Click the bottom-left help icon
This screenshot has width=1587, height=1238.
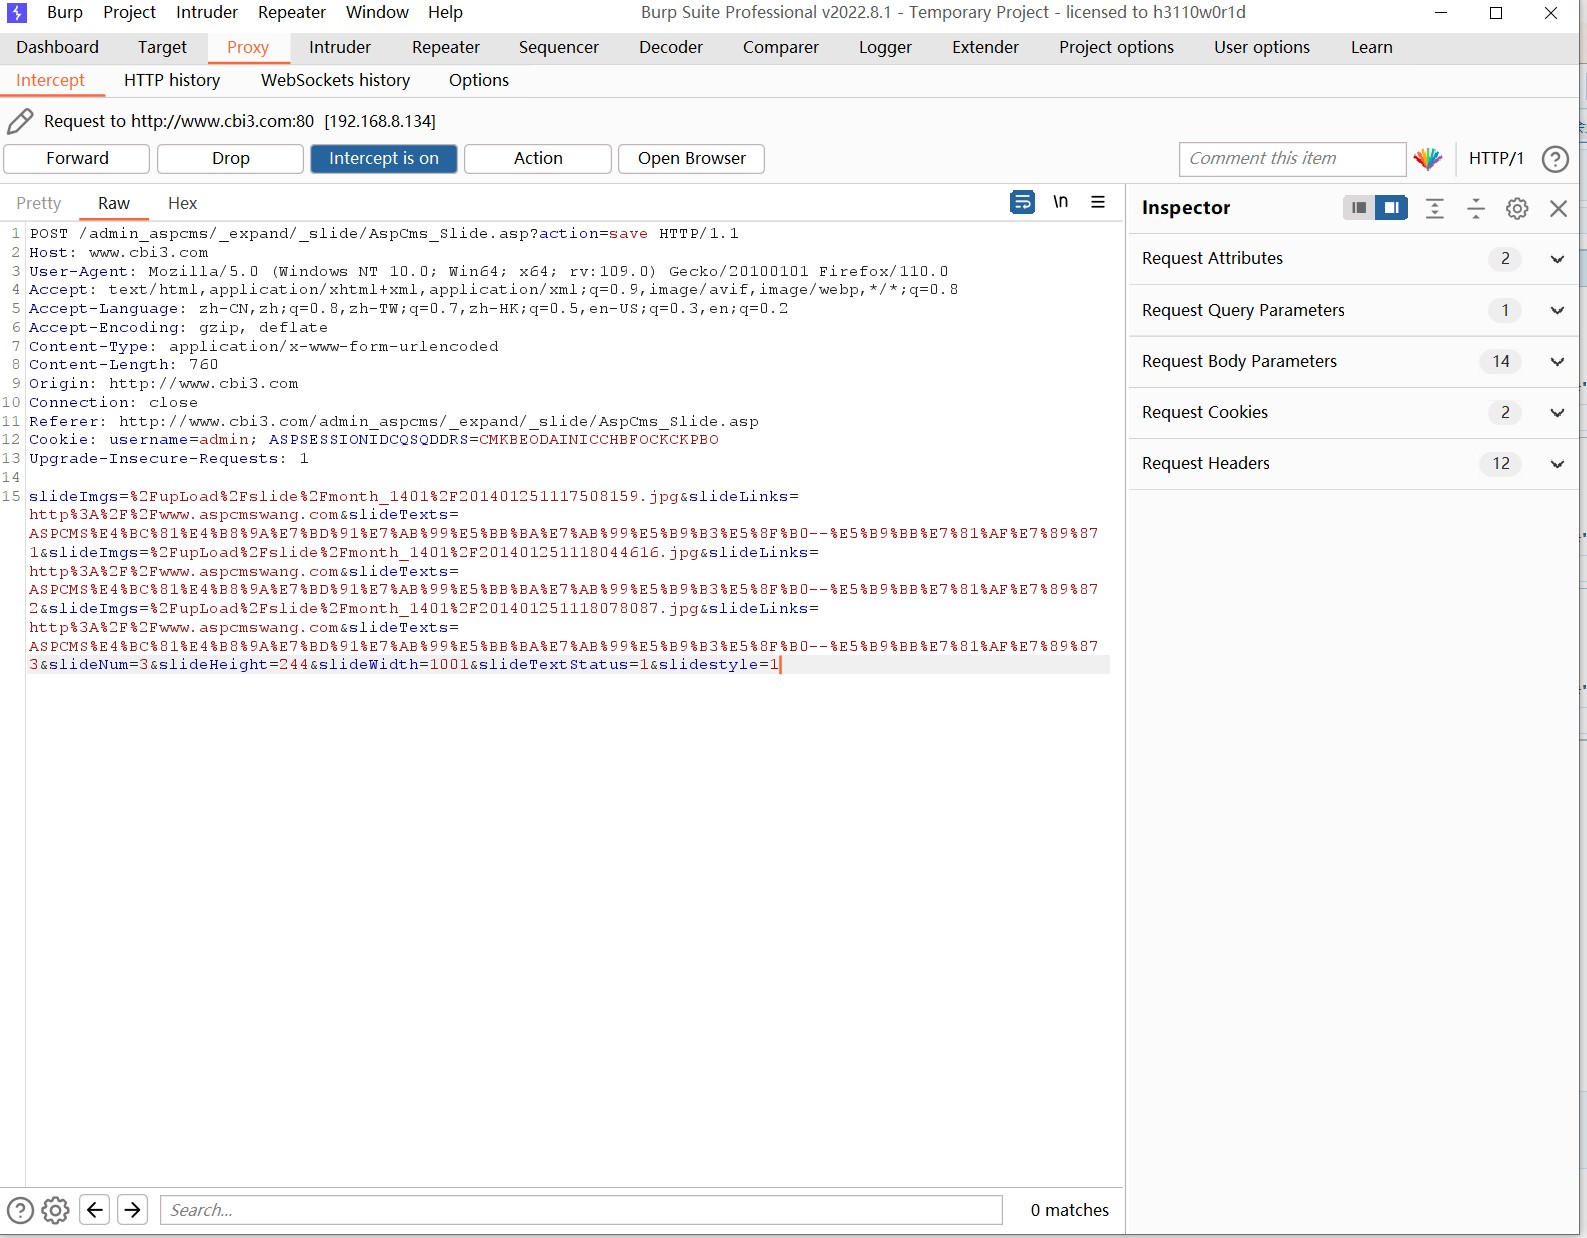[20, 1210]
